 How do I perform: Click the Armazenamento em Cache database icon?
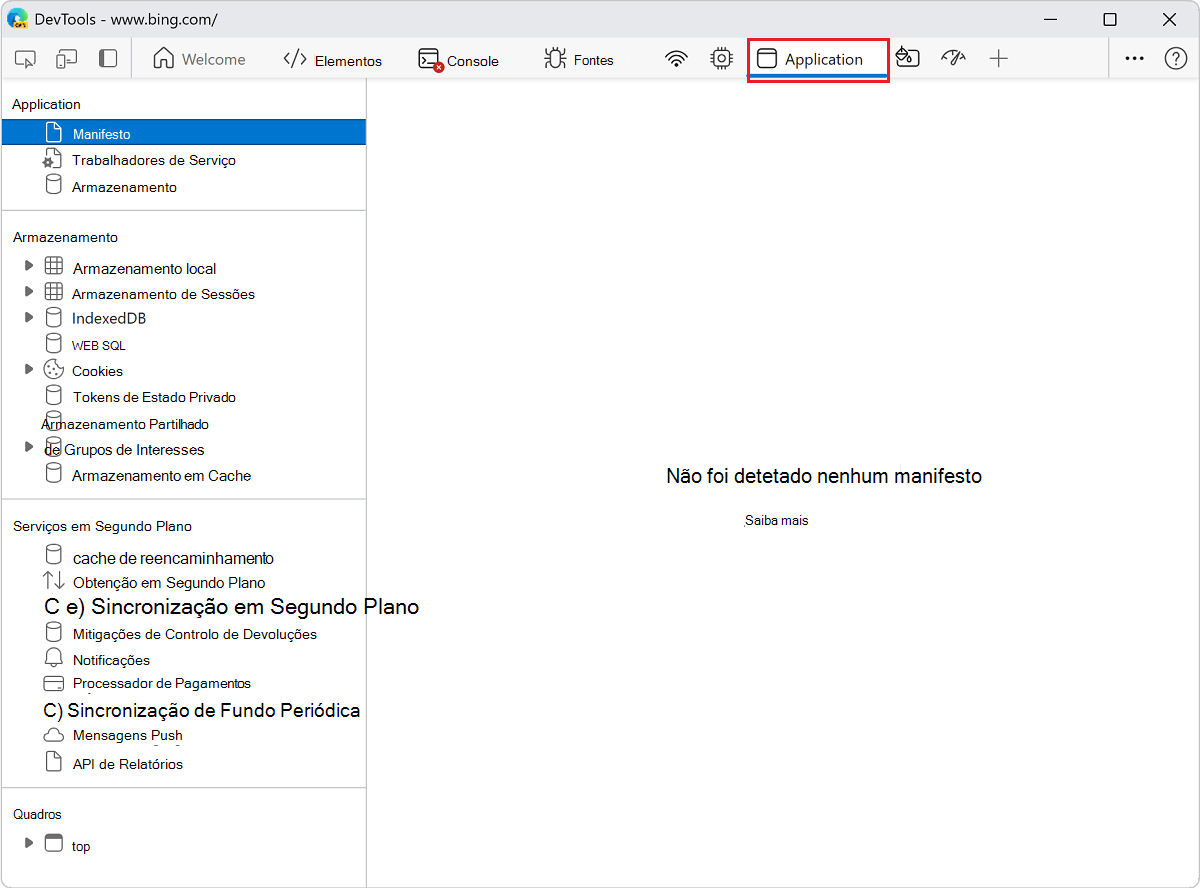pos(54,473)
